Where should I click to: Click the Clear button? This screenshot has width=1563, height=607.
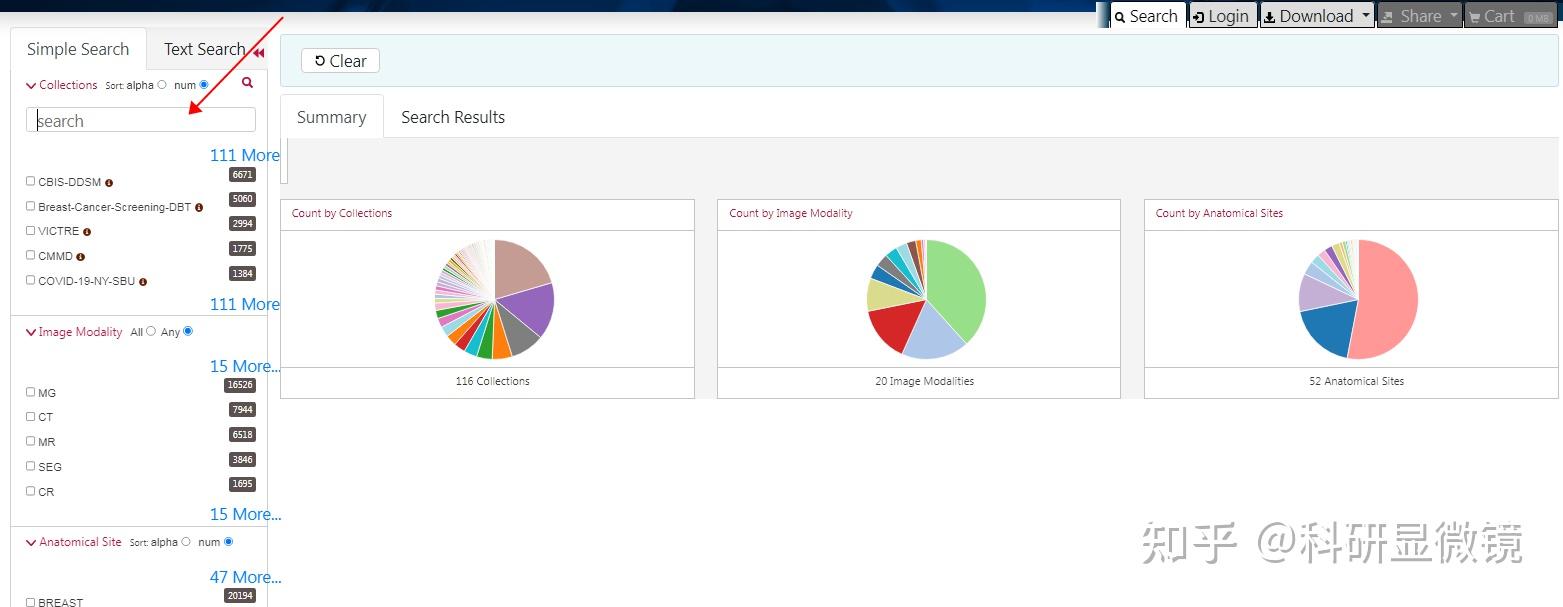click(x=340, y=61)
